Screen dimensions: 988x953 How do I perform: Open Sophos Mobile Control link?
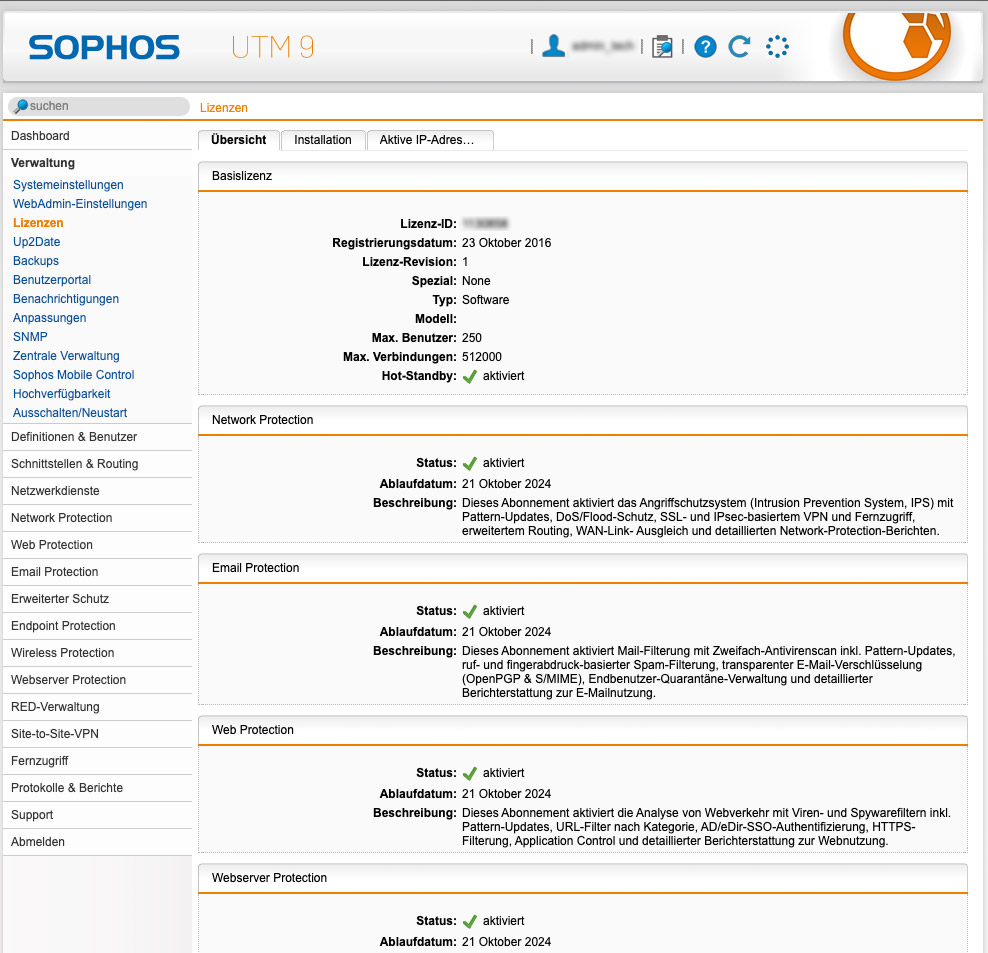[74, 374]
